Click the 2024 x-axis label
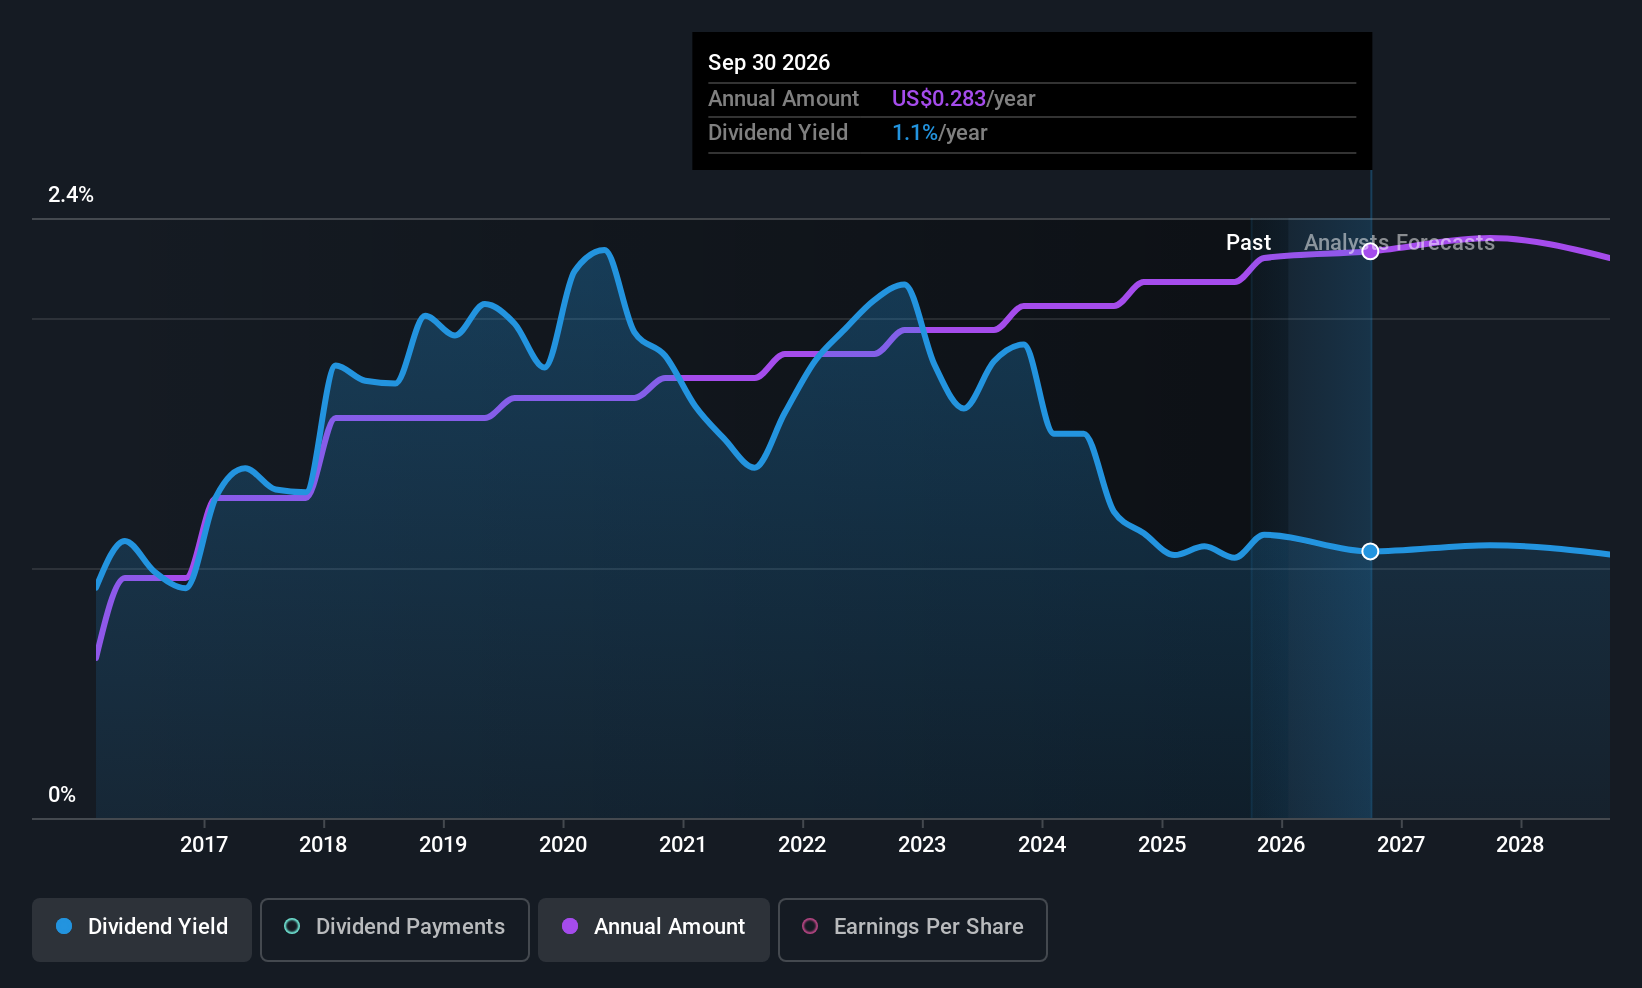 tap(1042, 845)
